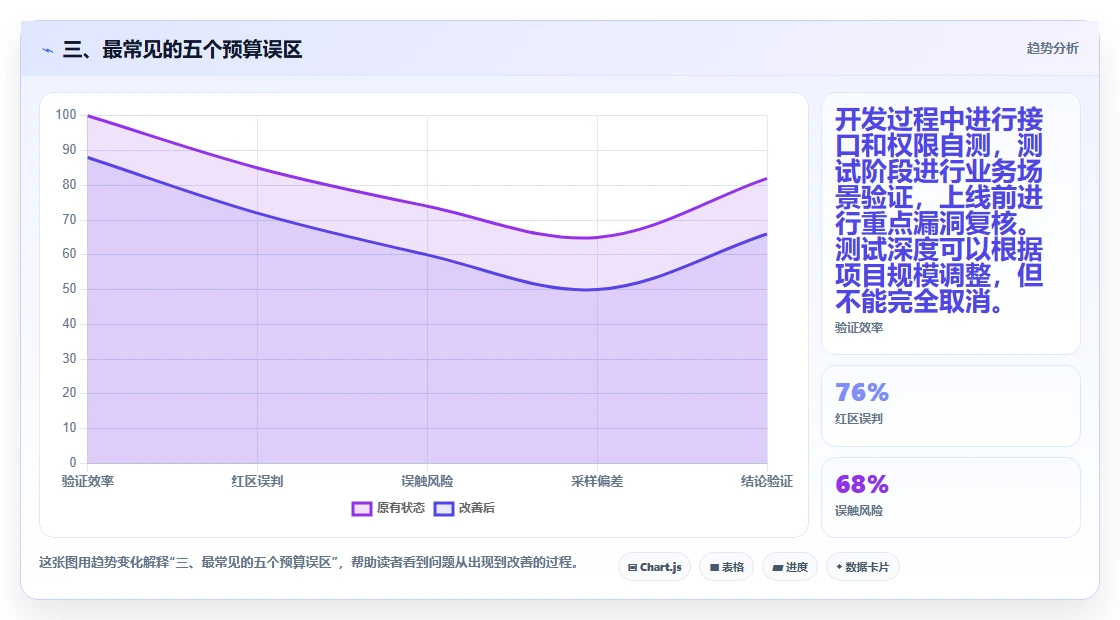Click the lightning icon beside the section title
The width and height of the screenshot is (1120, 620).
pyautogui.click(x=48, y=51)
